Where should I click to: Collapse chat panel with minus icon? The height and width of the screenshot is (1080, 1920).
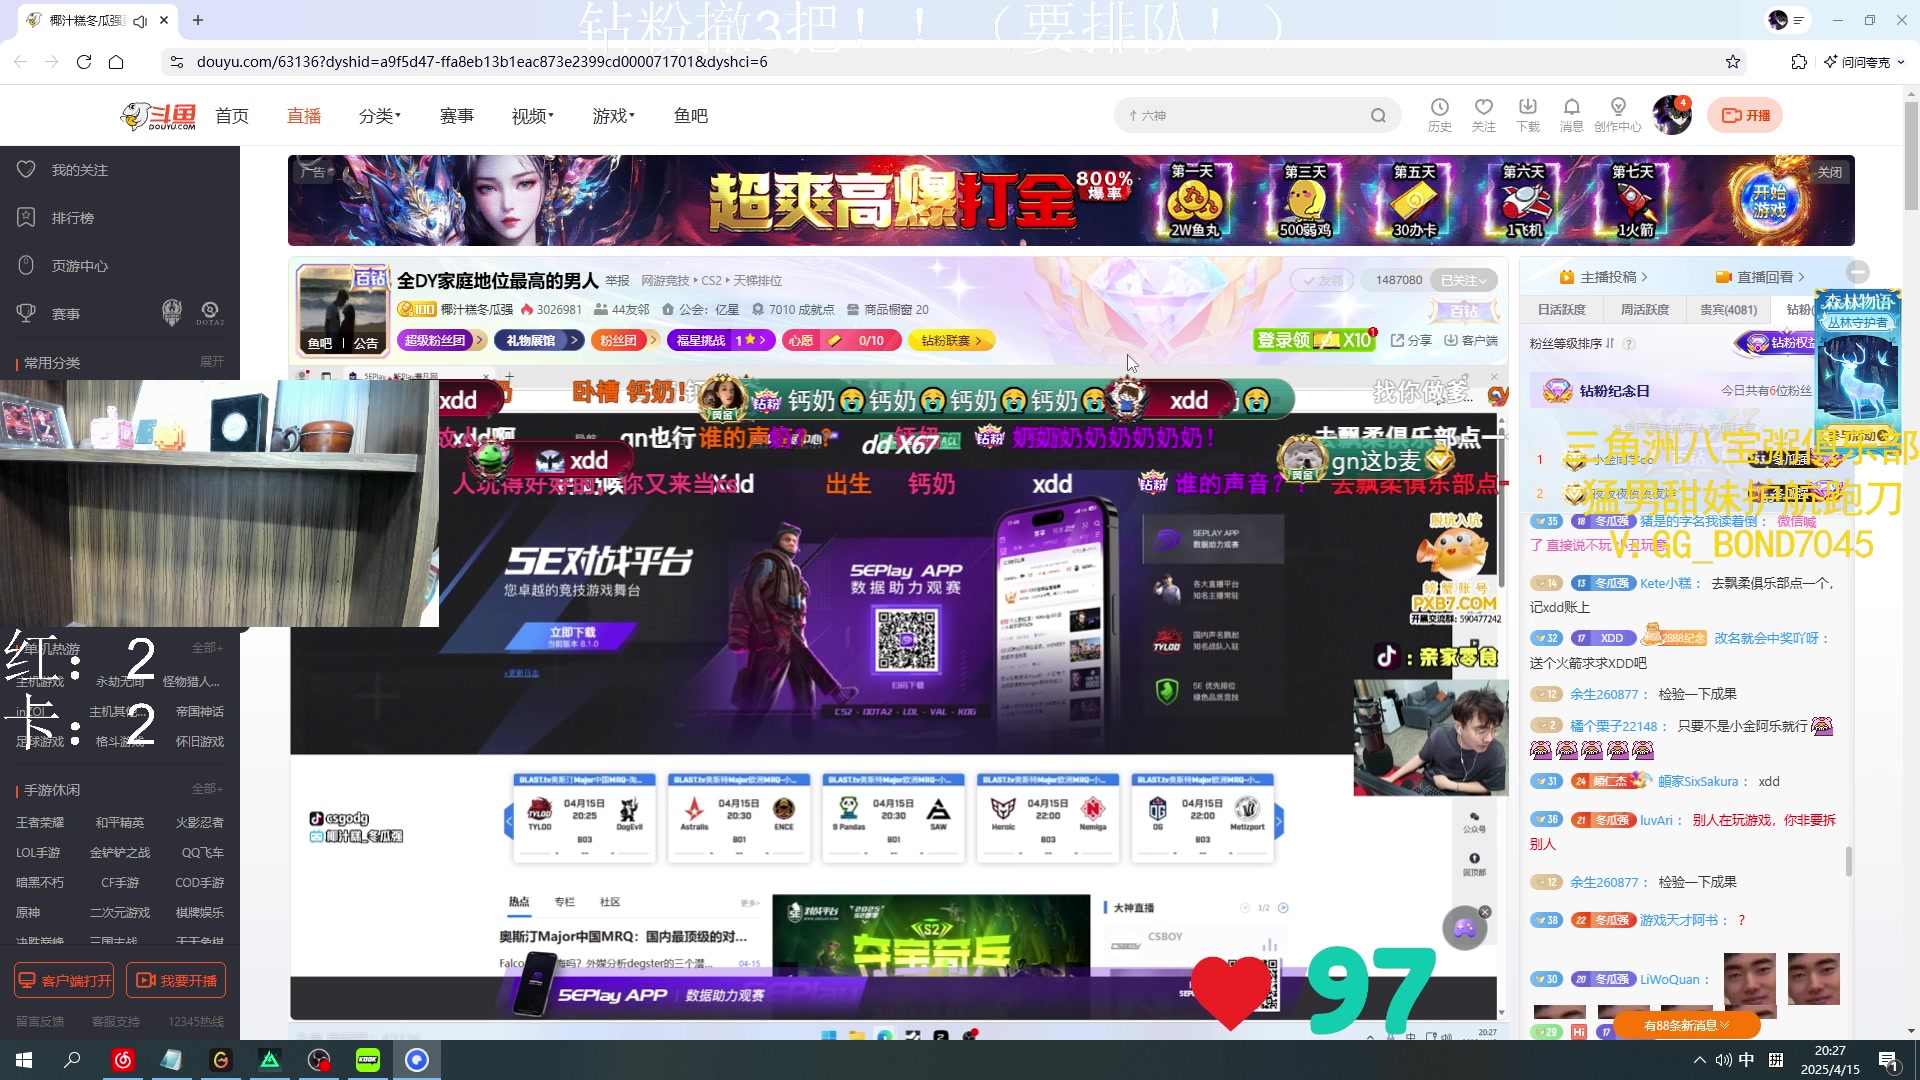(x=1858, y=272)
